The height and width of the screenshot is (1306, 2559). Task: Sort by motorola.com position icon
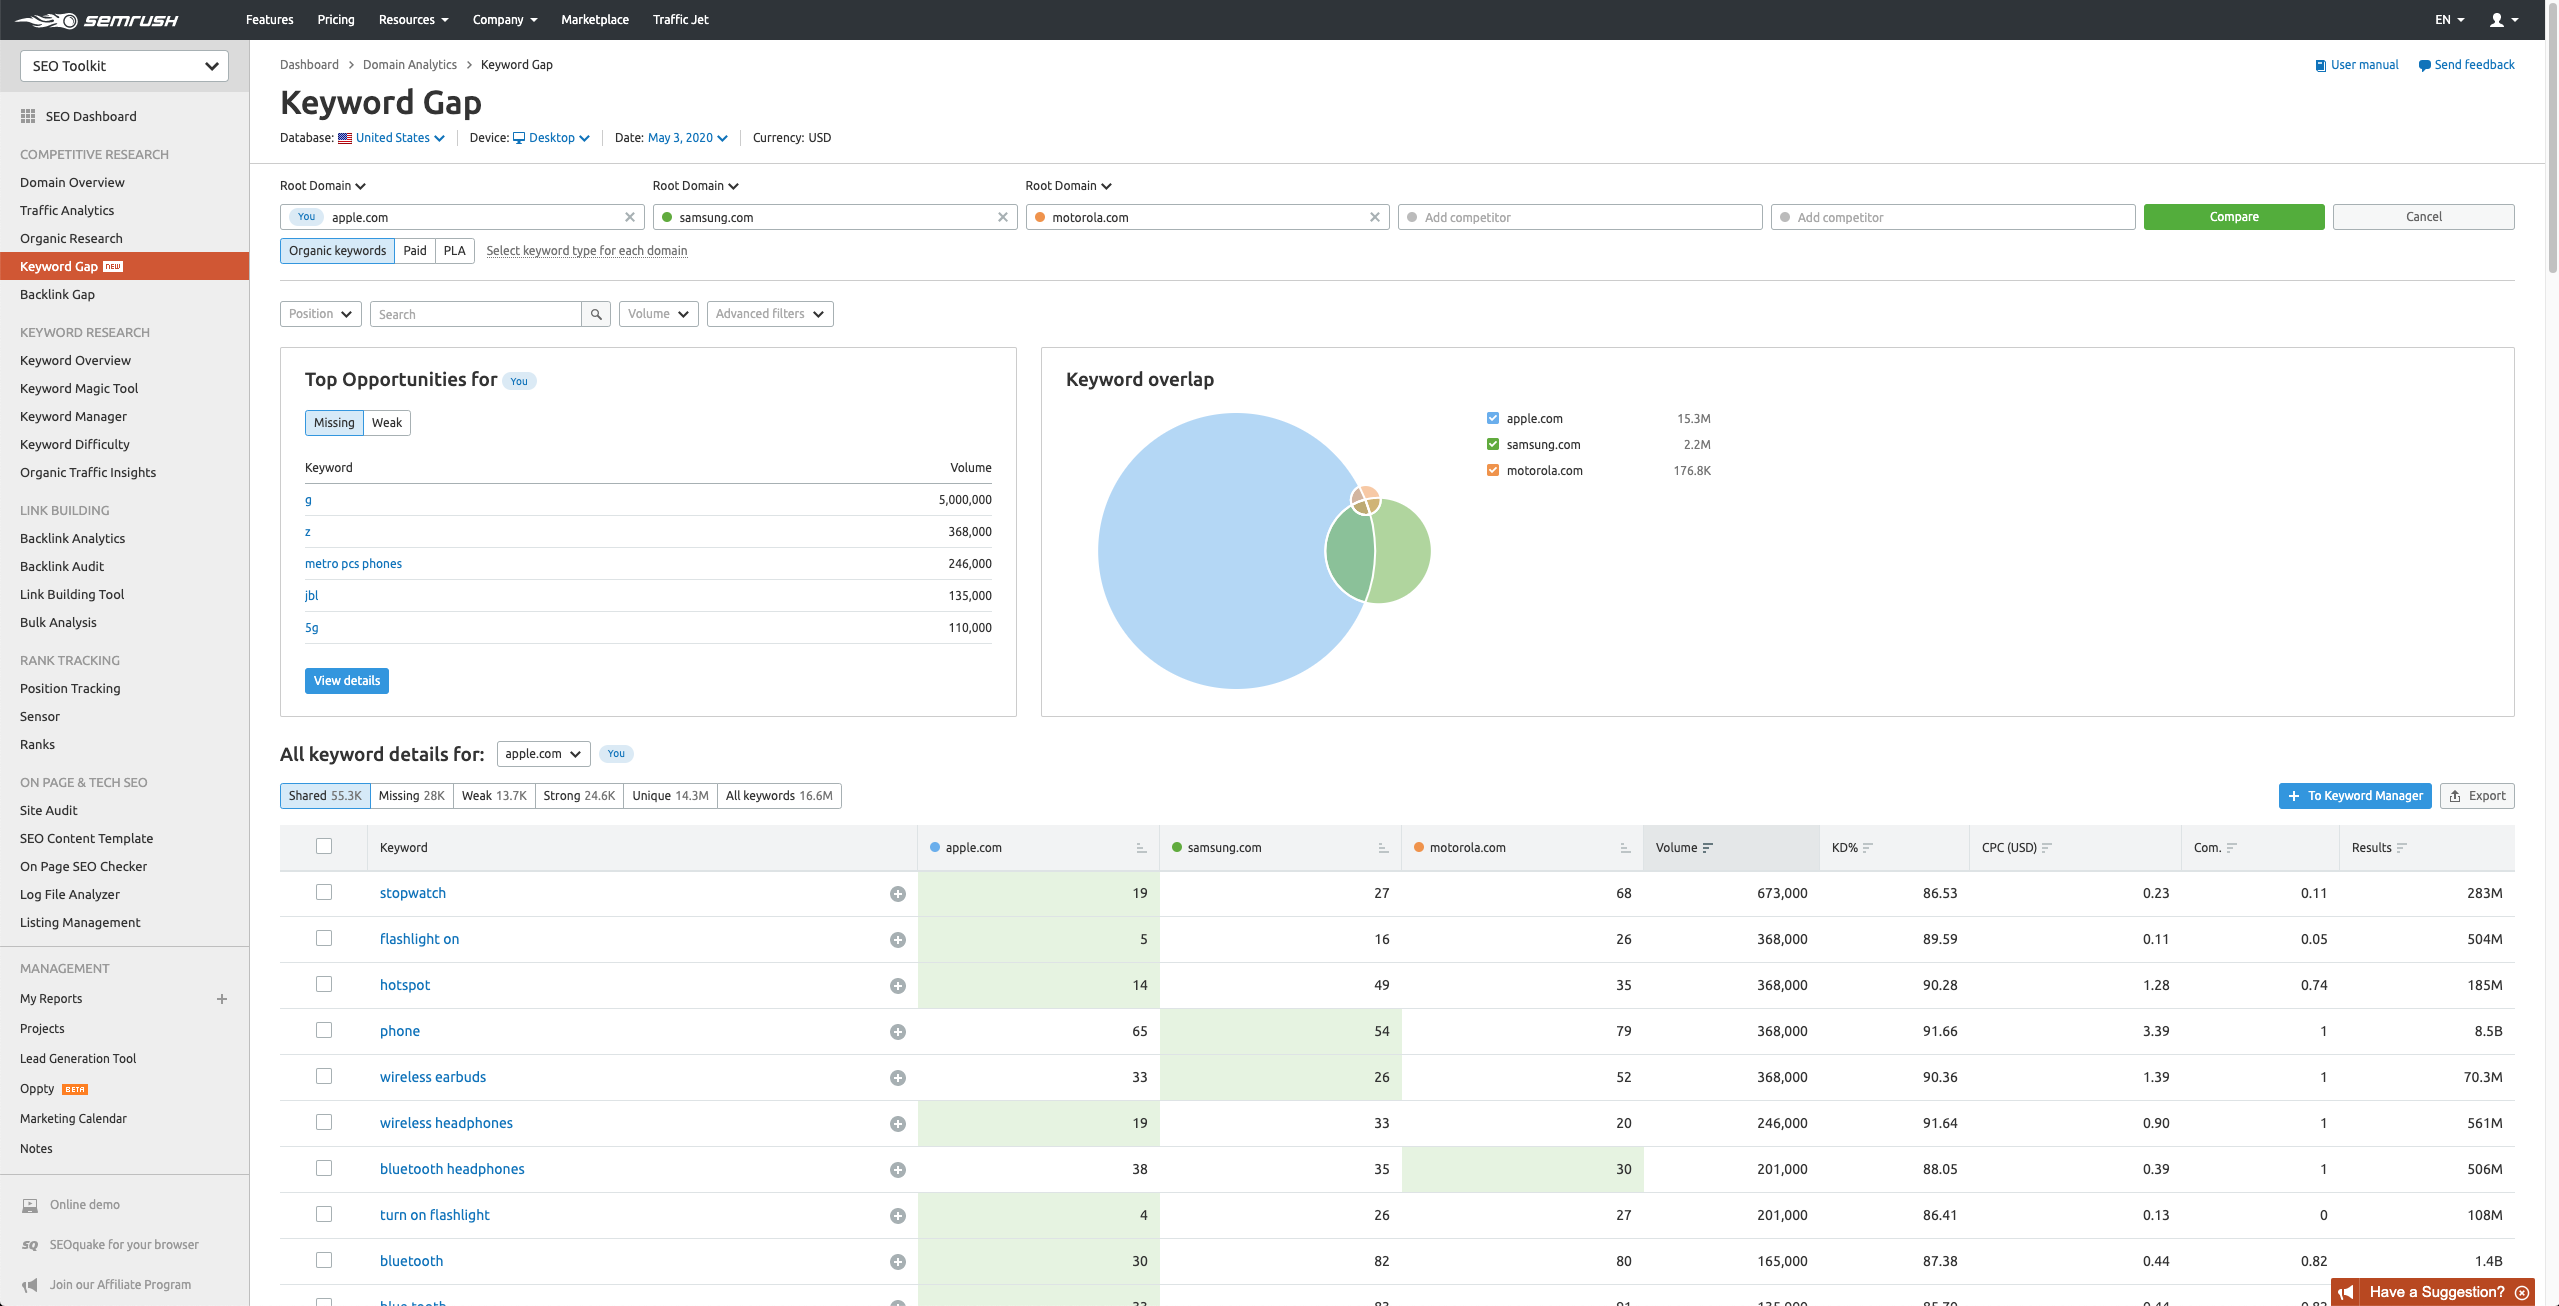point(1625,848)
